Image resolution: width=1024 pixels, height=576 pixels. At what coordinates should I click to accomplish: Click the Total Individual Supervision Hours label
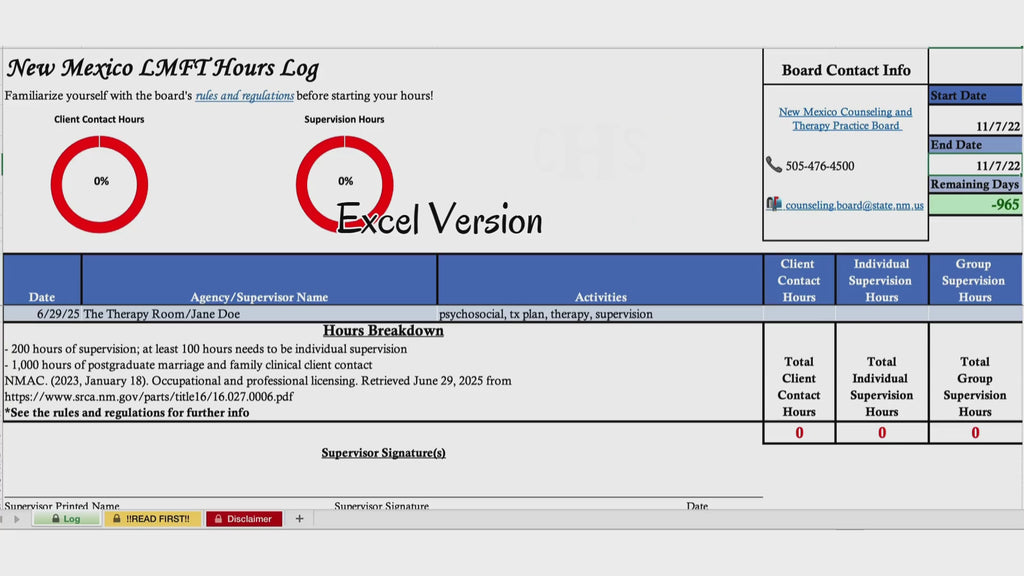point(882,387)
